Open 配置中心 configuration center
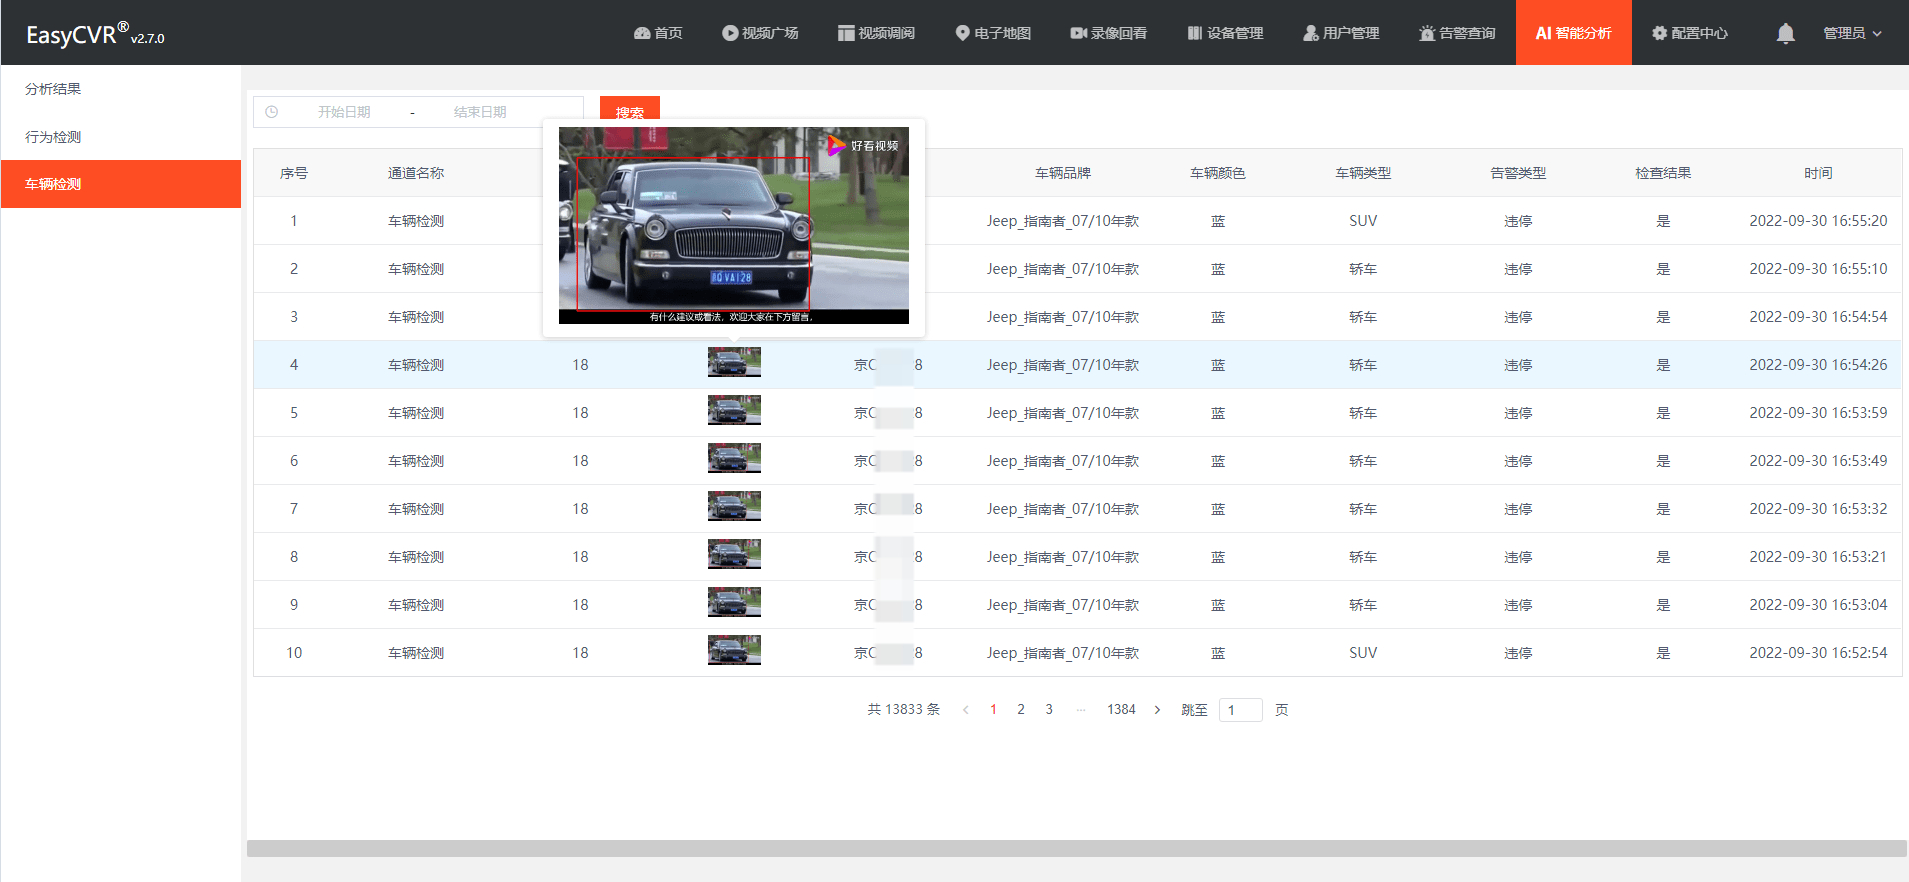Screen dimensions: 1909x882 pos(1689,33)
